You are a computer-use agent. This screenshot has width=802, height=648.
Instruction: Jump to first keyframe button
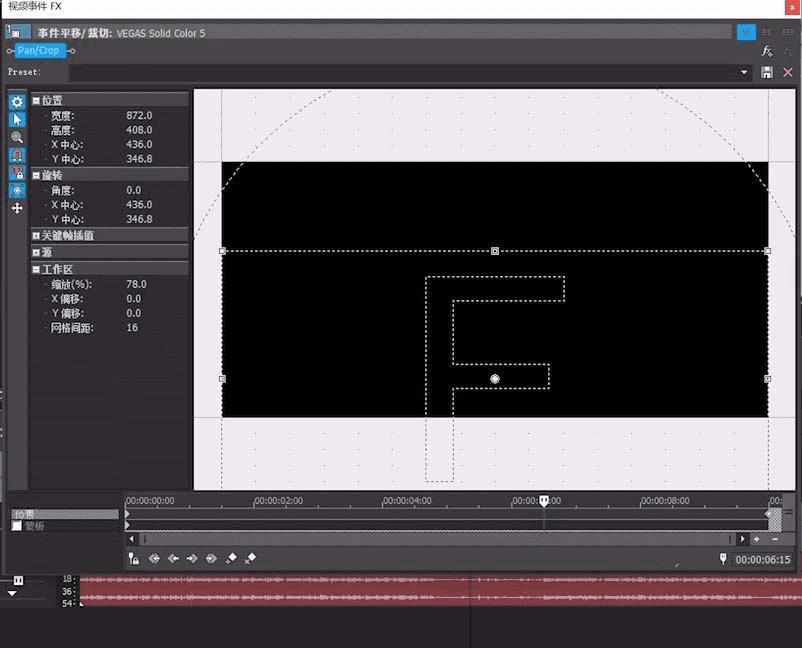154,558
